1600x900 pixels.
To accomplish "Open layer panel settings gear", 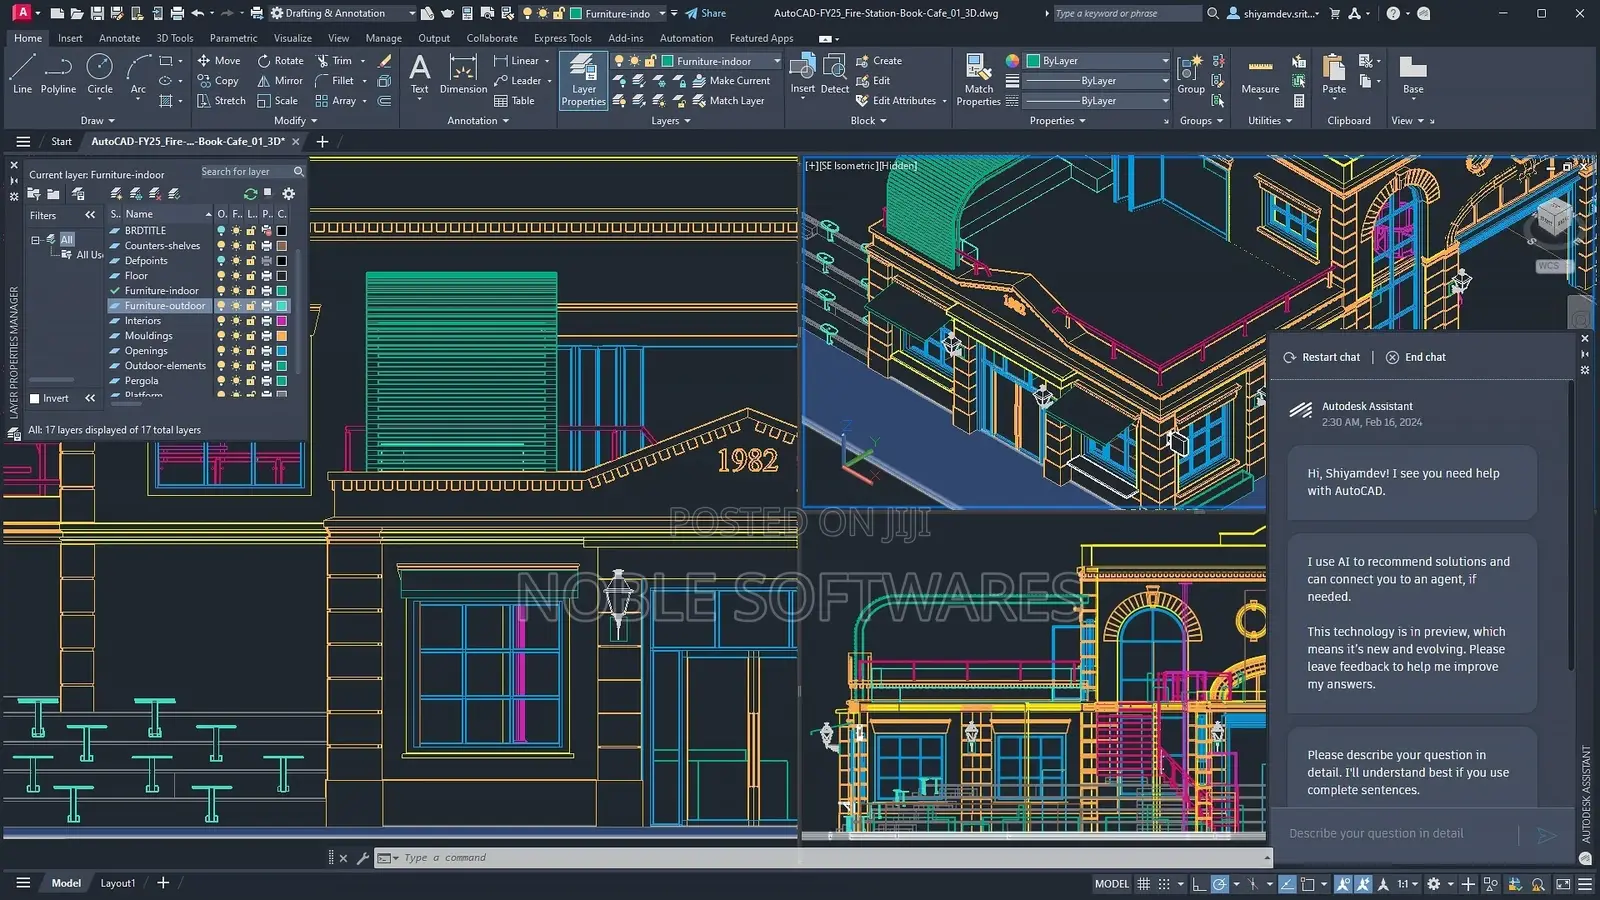I will tap(289, 194).
